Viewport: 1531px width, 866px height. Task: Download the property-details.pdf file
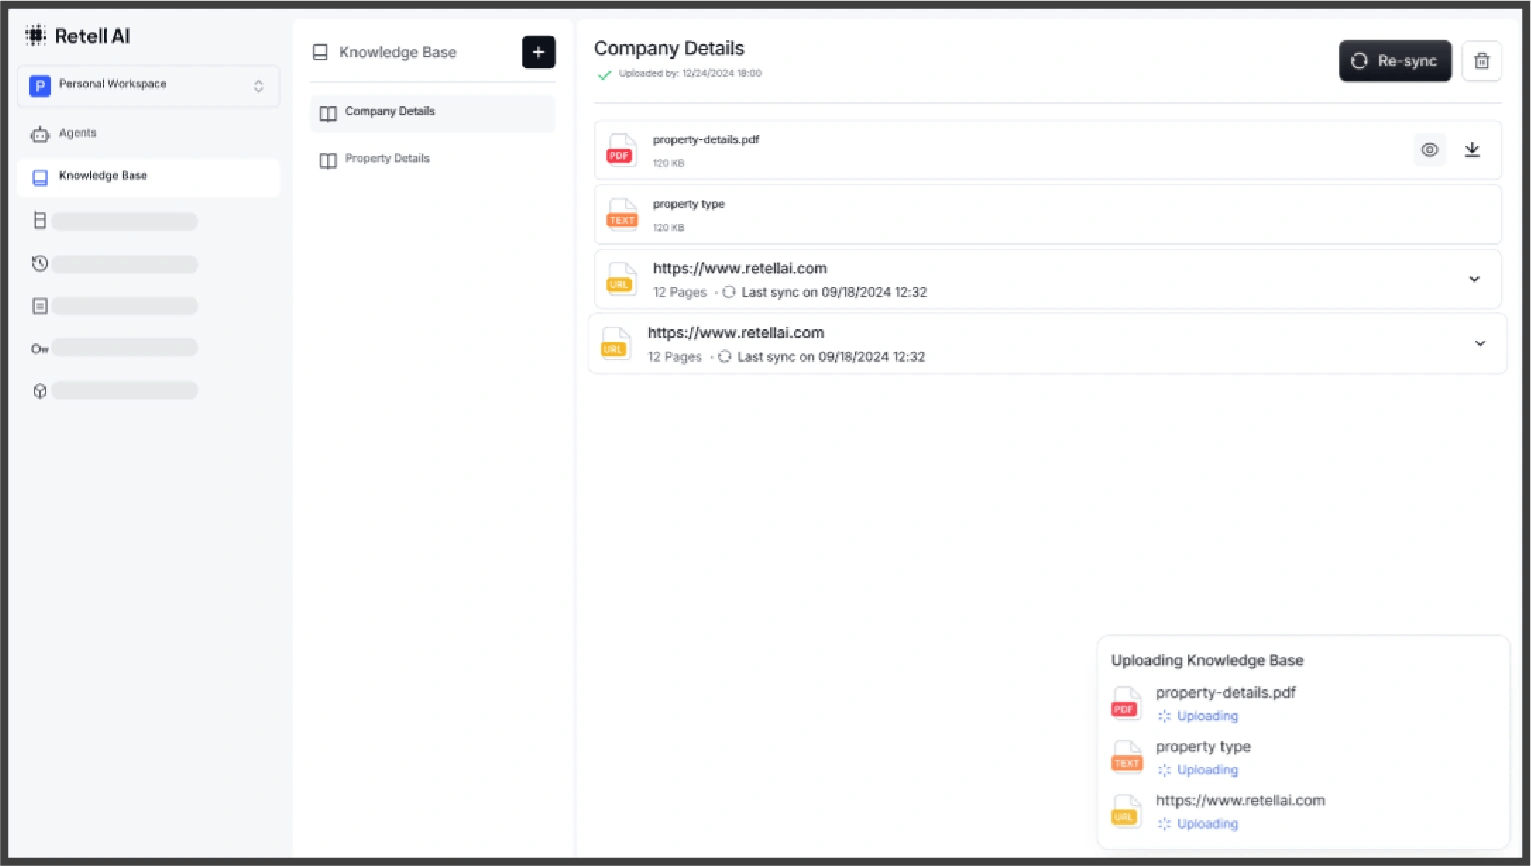click(1472, 149)
